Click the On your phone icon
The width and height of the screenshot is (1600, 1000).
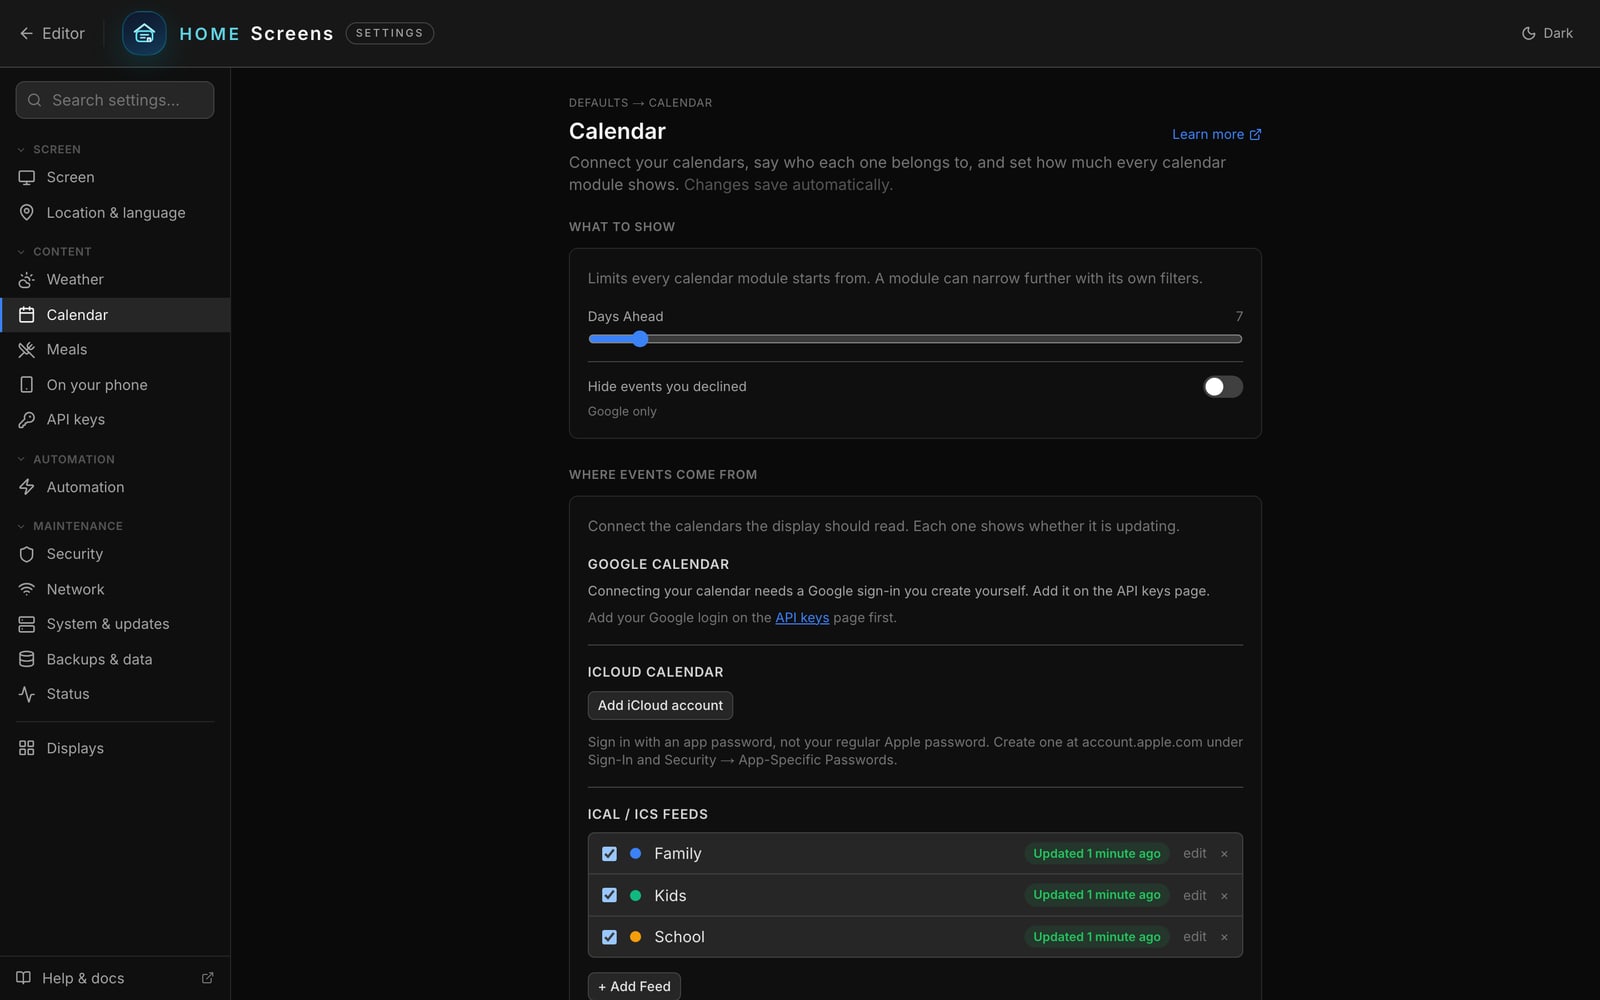click(27, 385)
